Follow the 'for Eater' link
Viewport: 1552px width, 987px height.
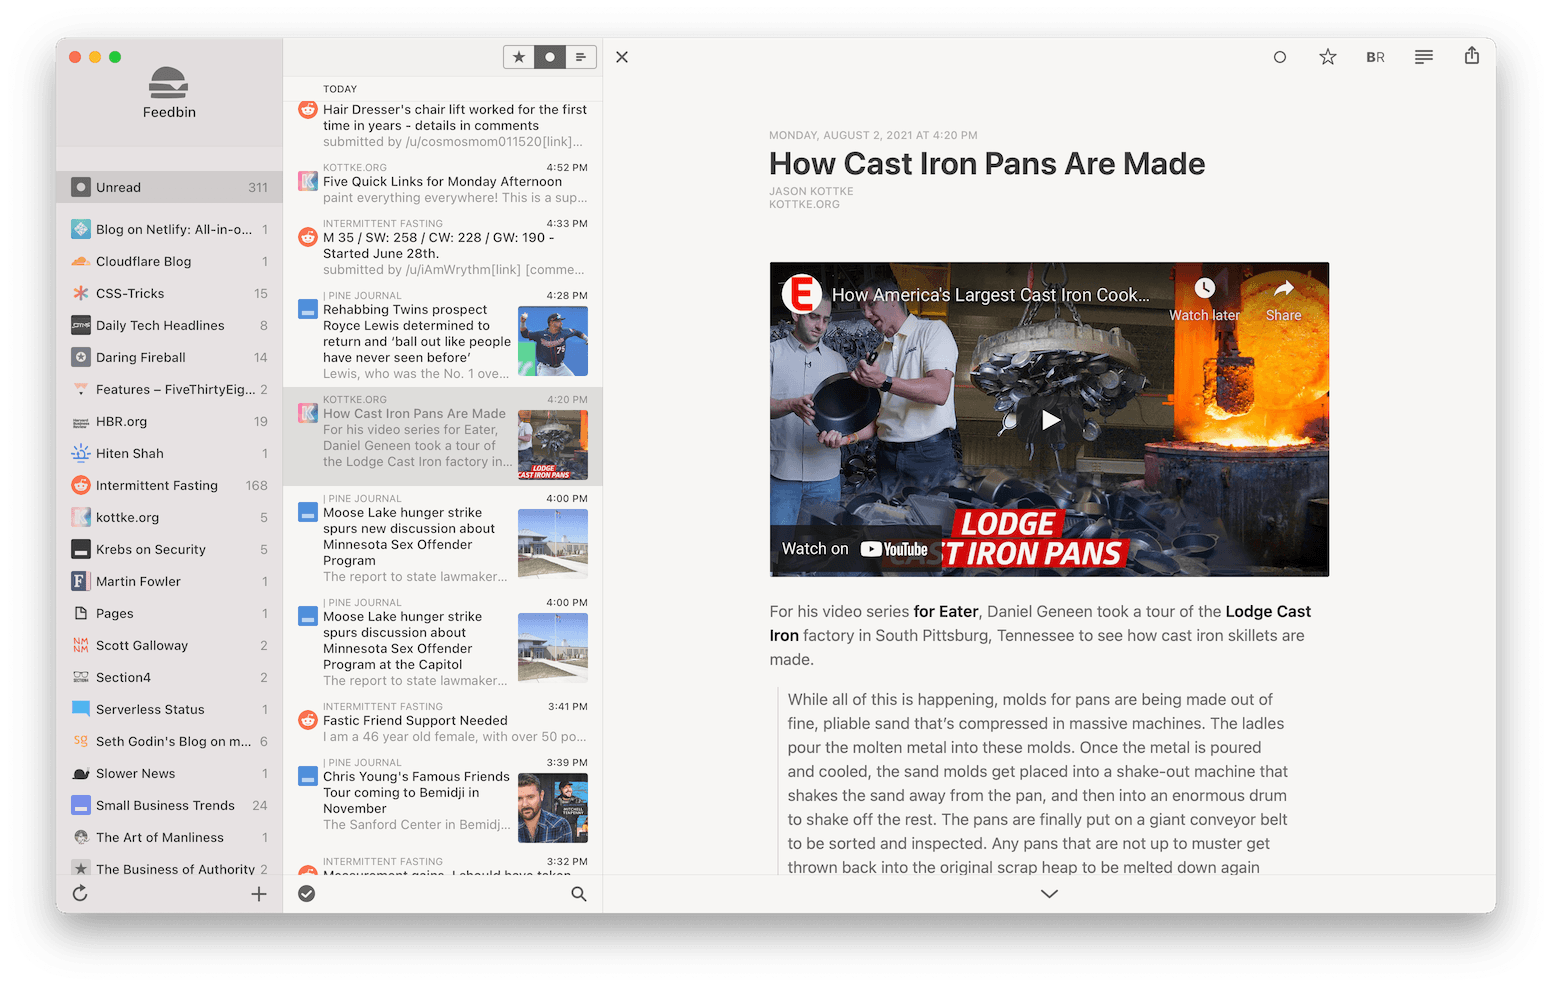[946, 612]
